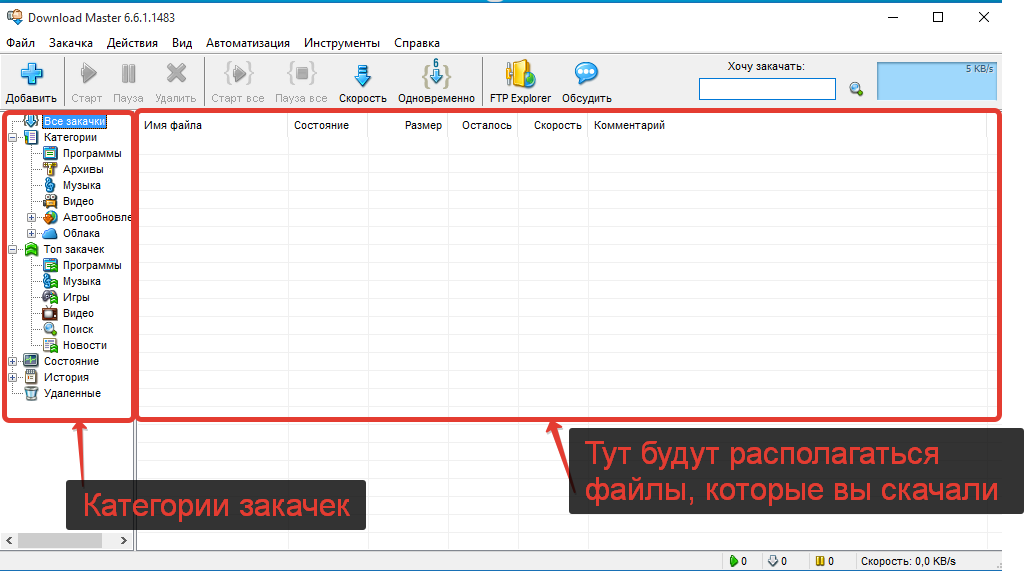Select the Архивы category
The image size is (1025, 571).
[82, 169]
